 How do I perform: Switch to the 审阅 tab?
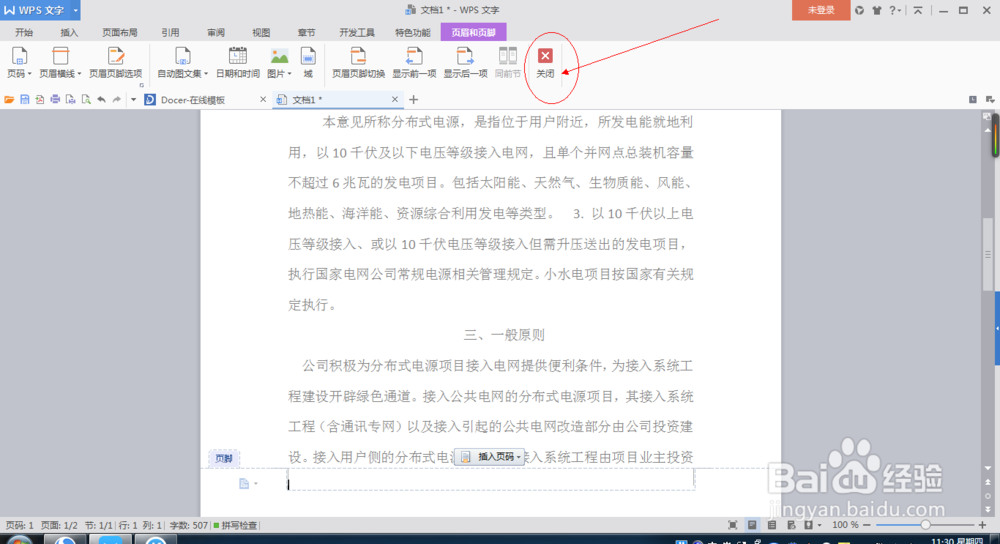tap(216, 33)
